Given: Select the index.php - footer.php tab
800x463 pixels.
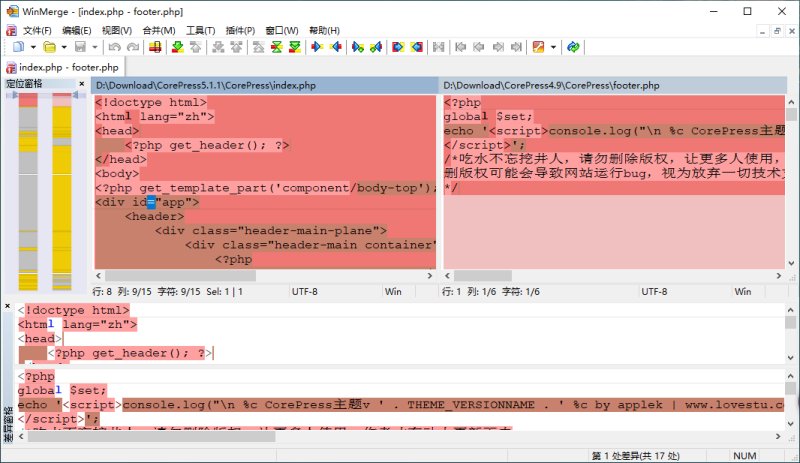Looking at the screenshot, I should 63,67.
